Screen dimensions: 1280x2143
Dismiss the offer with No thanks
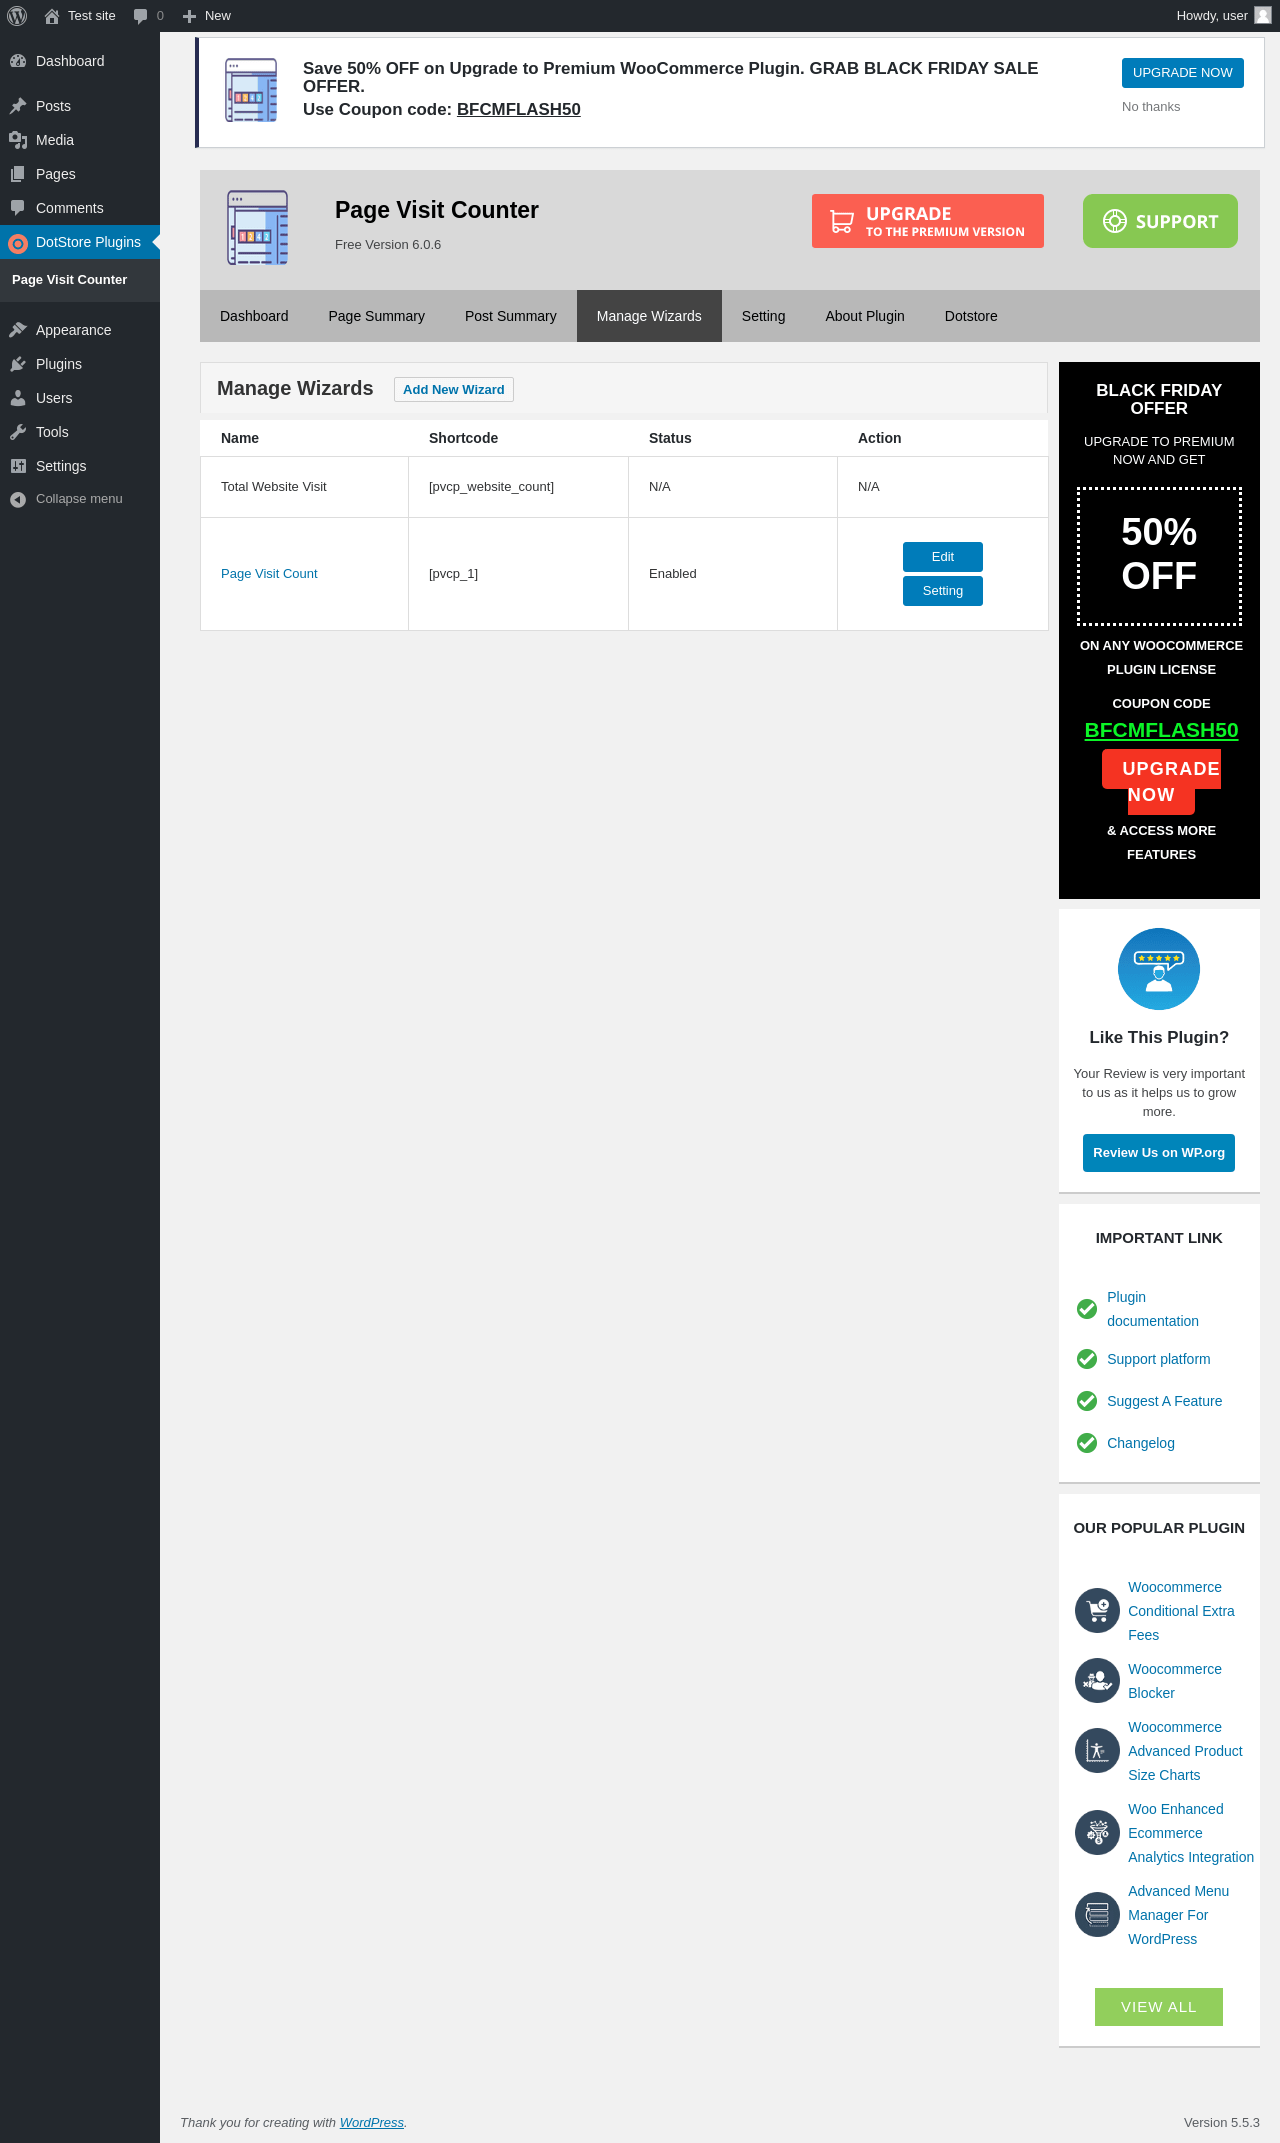click(1151, 107)
